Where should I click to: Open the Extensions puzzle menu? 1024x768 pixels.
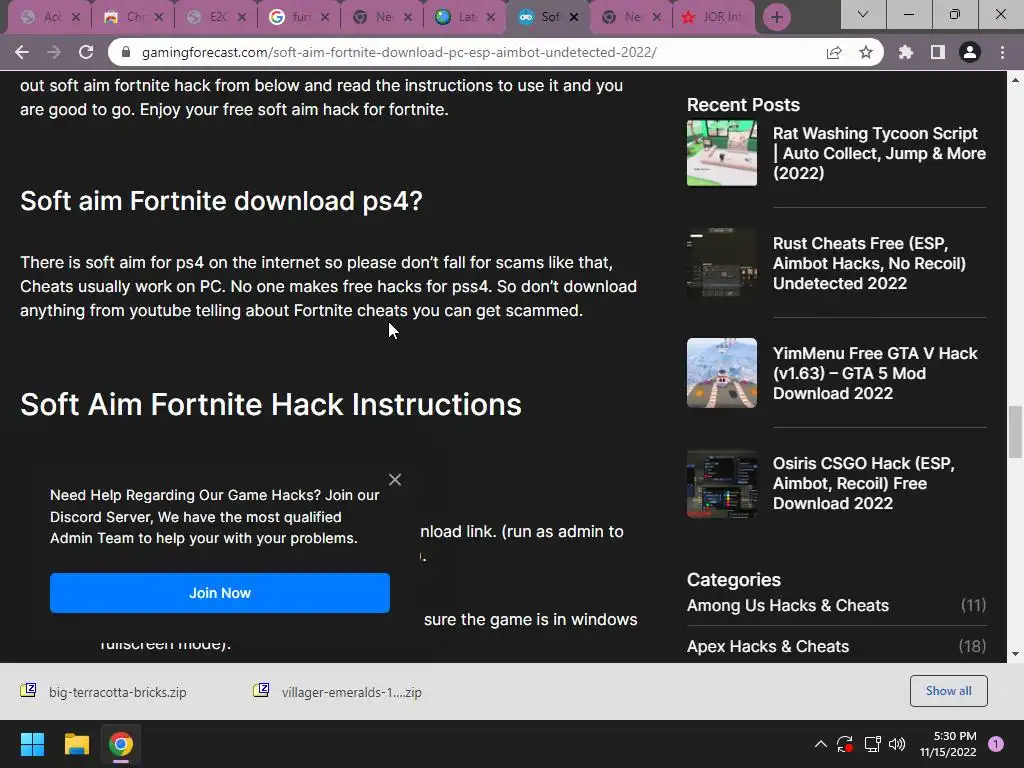[906, 52]
